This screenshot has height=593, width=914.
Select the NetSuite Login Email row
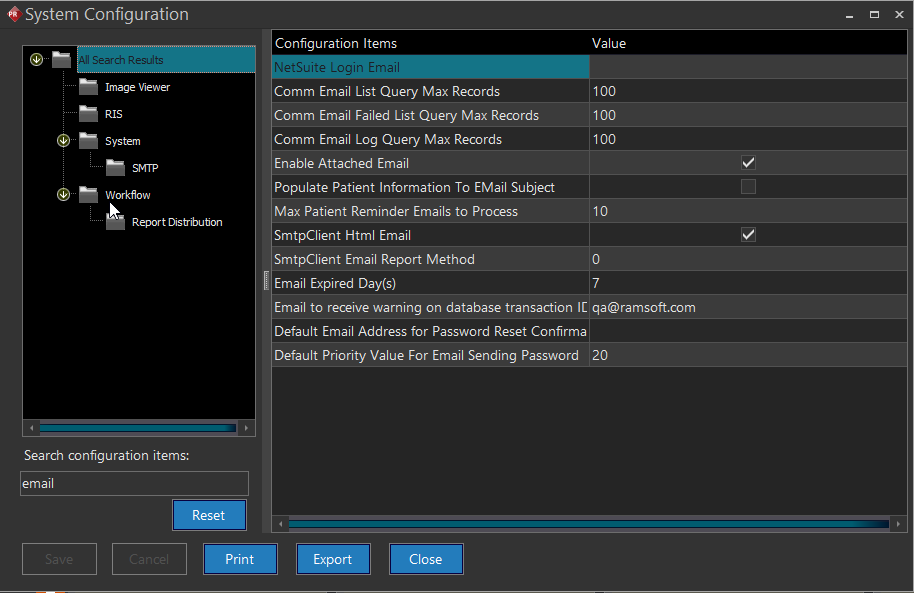(x=430, y=67)
